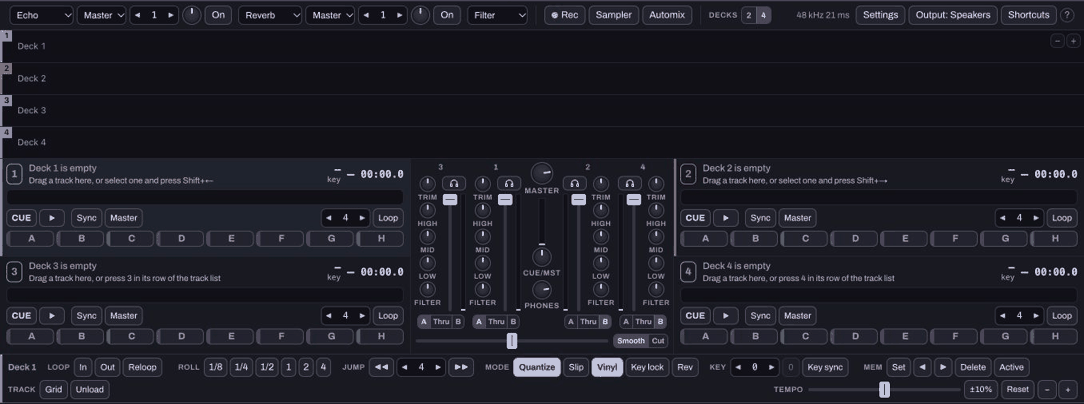This screenshot has width=1084, height=404.
Task: Click the Deck 1 CUE button
Action: (21, 218)
